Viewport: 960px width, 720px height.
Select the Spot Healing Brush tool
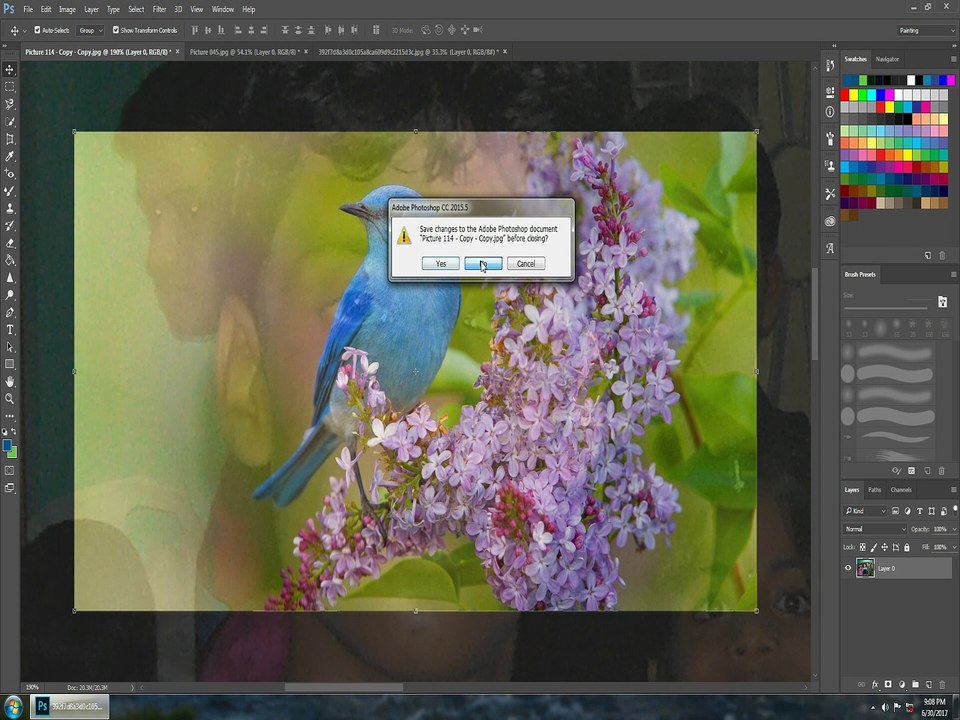point(10,174)
